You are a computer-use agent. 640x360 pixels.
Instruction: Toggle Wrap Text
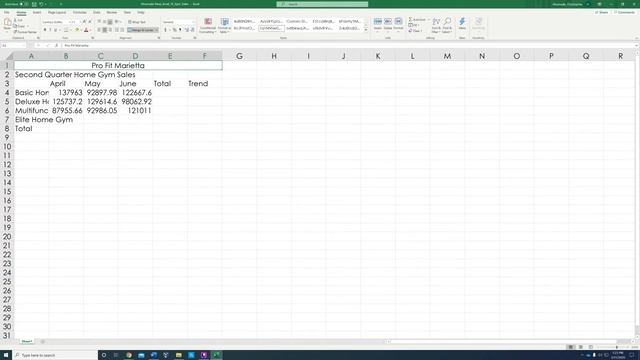137,22
